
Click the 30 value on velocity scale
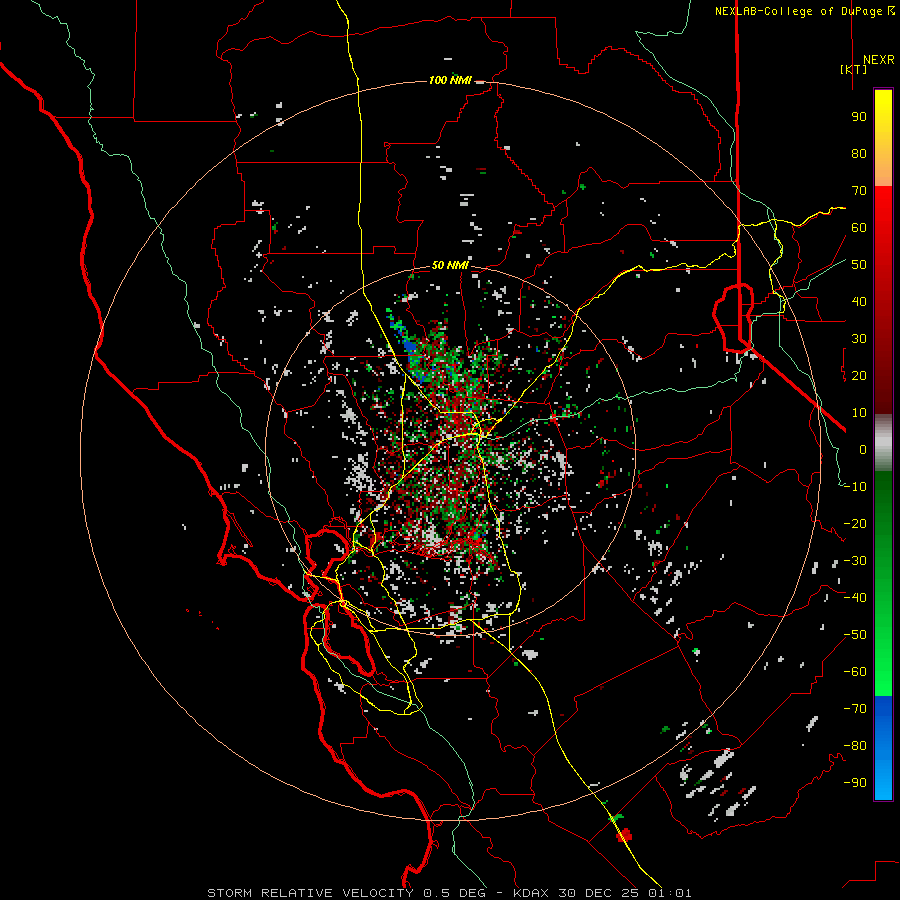859,339
